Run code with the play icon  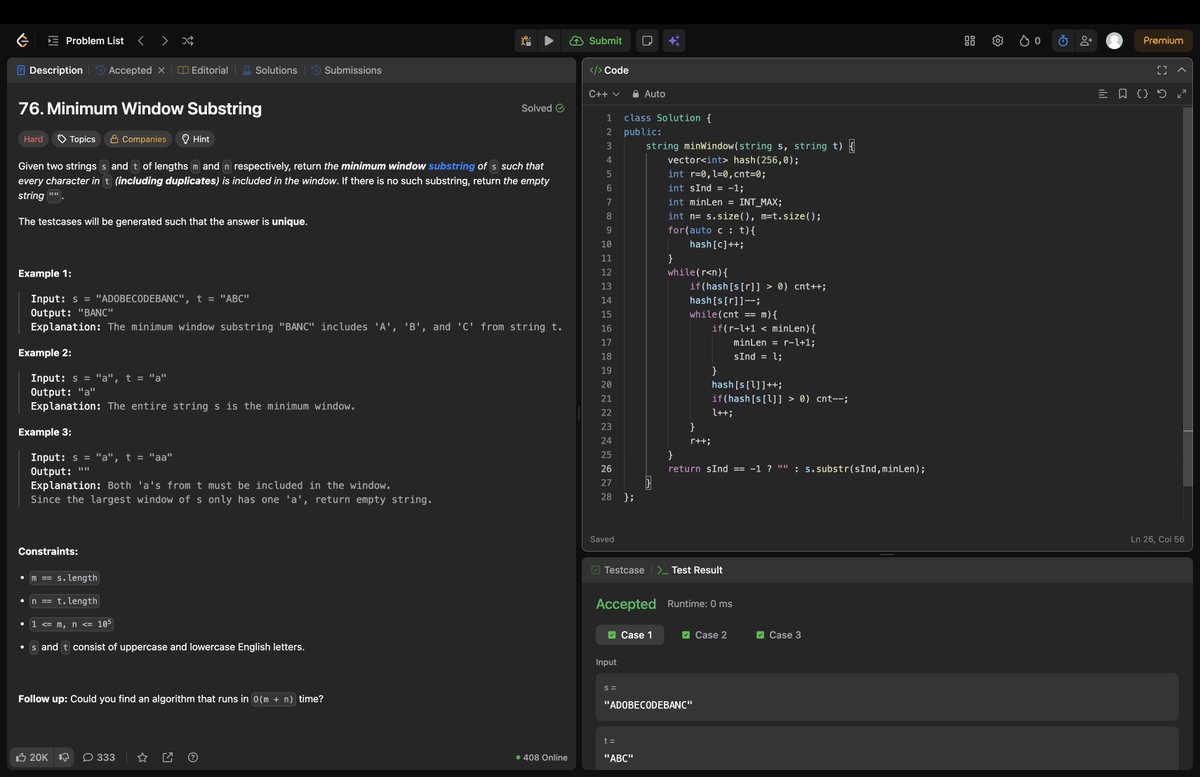click(549, 41)
